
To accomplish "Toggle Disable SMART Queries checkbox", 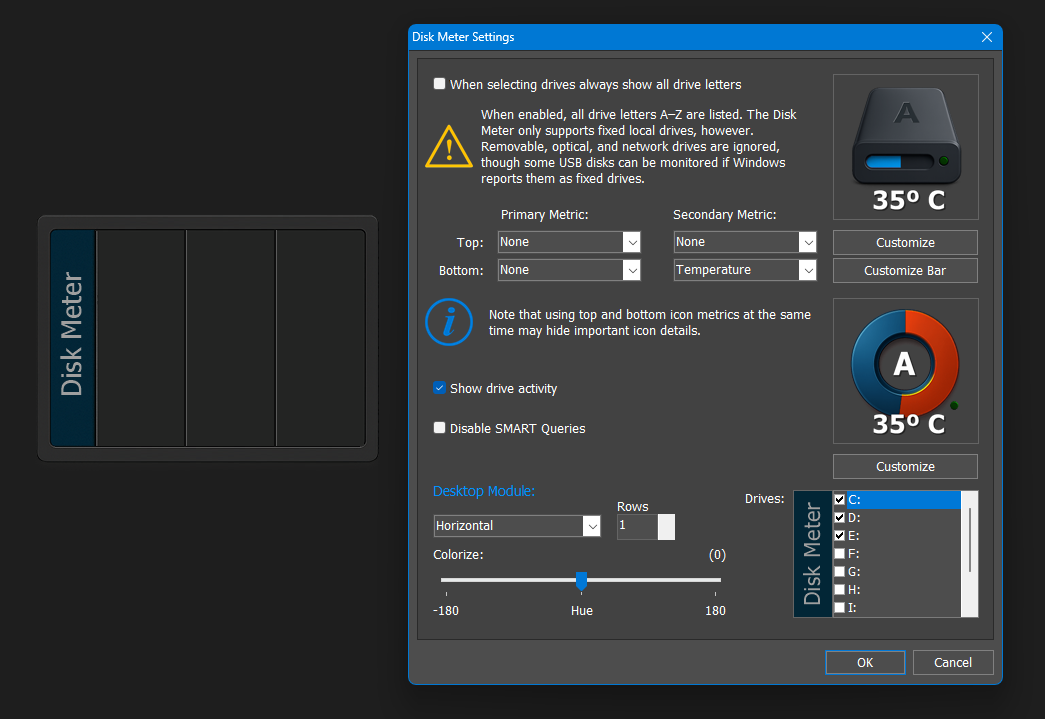I will click(x=440, y=428).
